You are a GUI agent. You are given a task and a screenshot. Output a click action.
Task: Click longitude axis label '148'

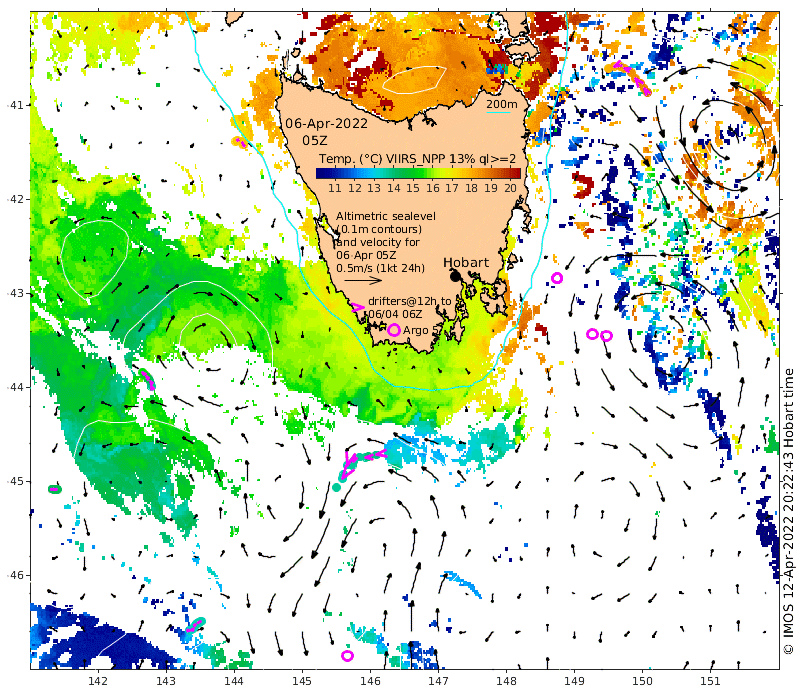coord(506,681)
